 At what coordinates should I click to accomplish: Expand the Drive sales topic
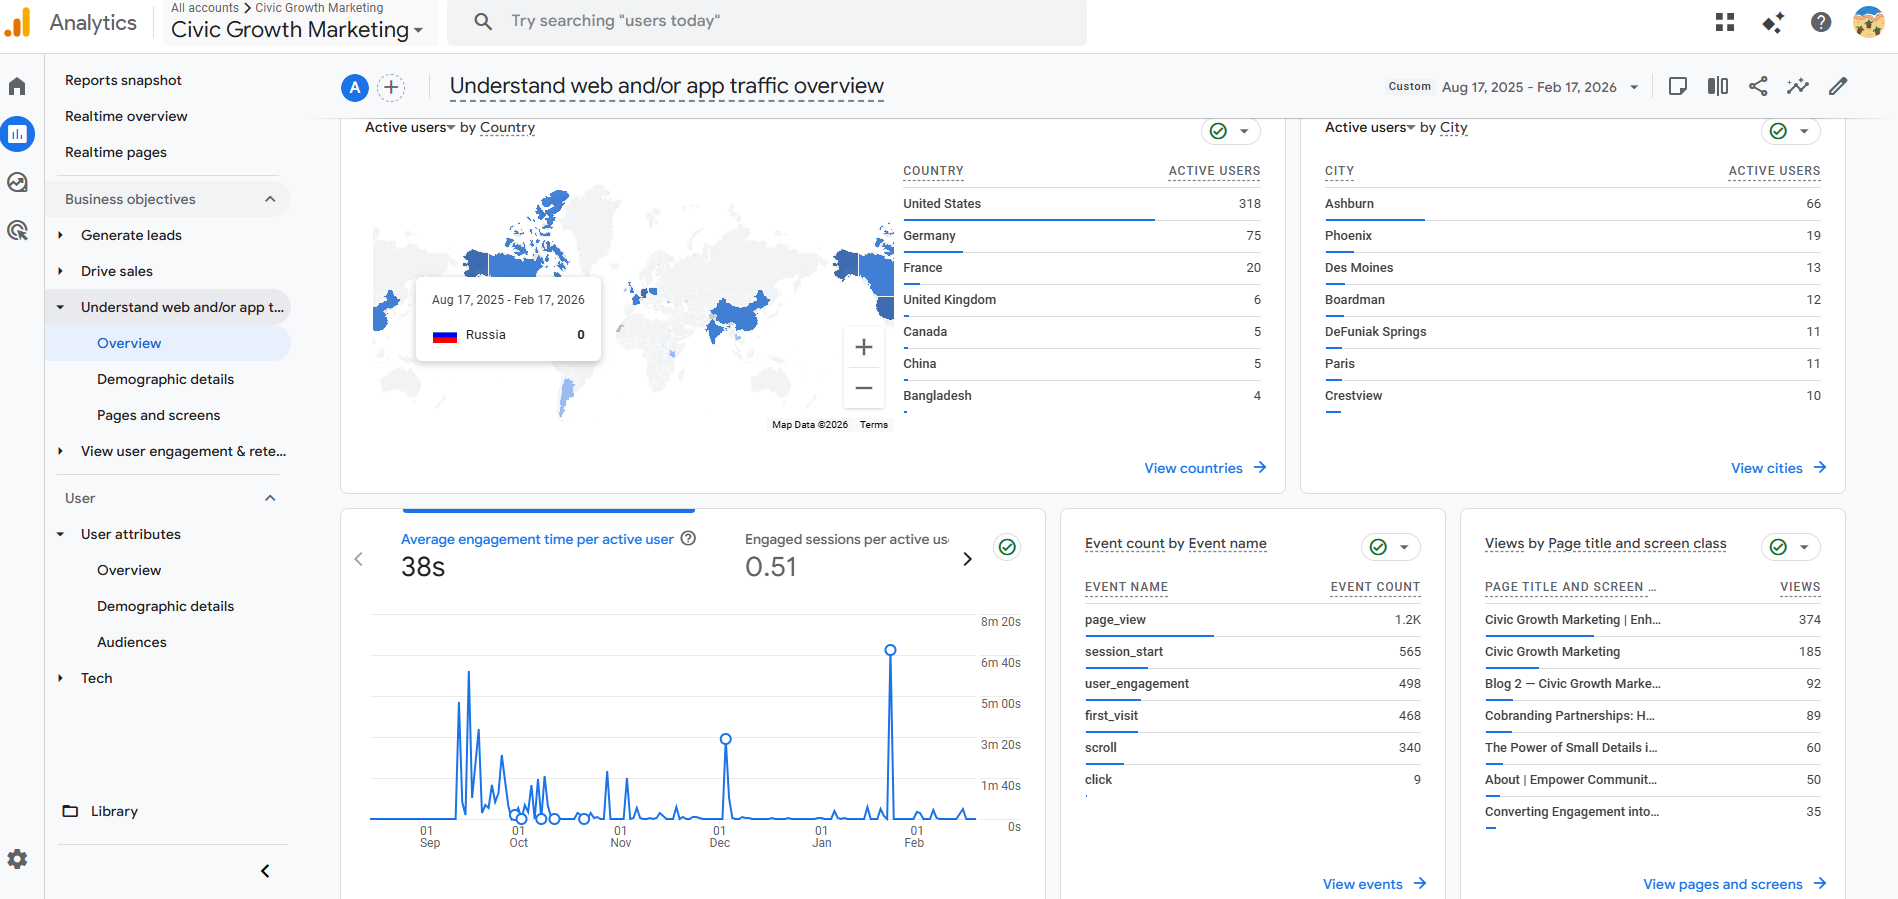(60, 271)
